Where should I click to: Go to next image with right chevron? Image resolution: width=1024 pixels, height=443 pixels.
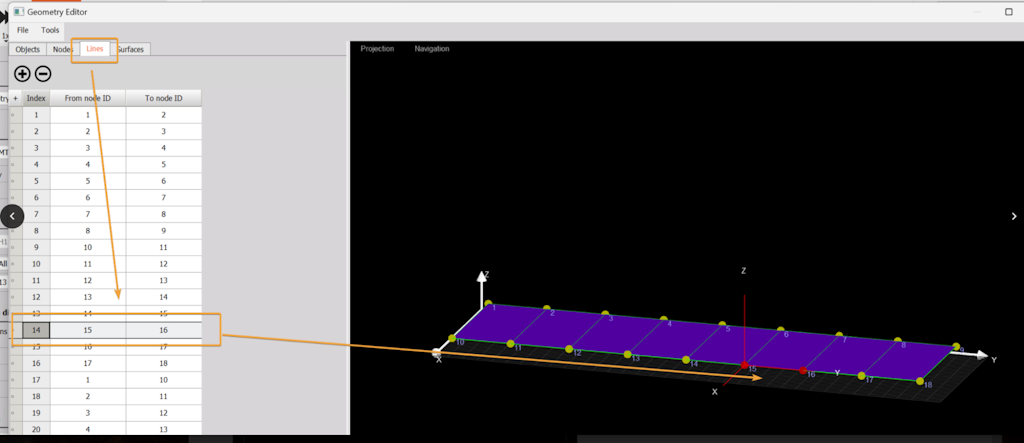pyautogui.click(x=1014, y=216)
